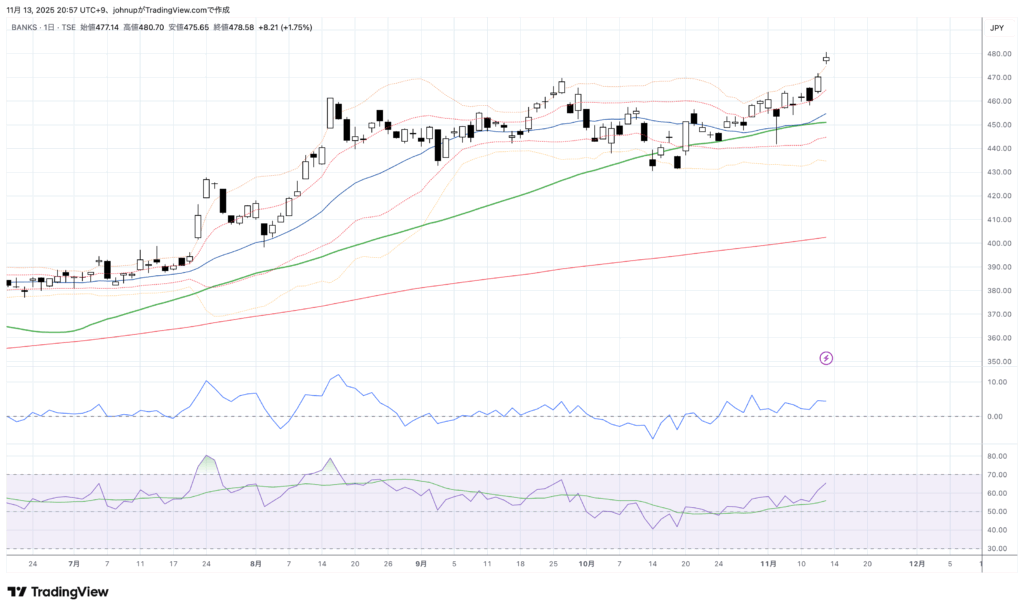Image resolution: width=1024 pixels, height=611 pixels.
Task: Select the red long-term moving average line
Action: (x=500, y=275)
